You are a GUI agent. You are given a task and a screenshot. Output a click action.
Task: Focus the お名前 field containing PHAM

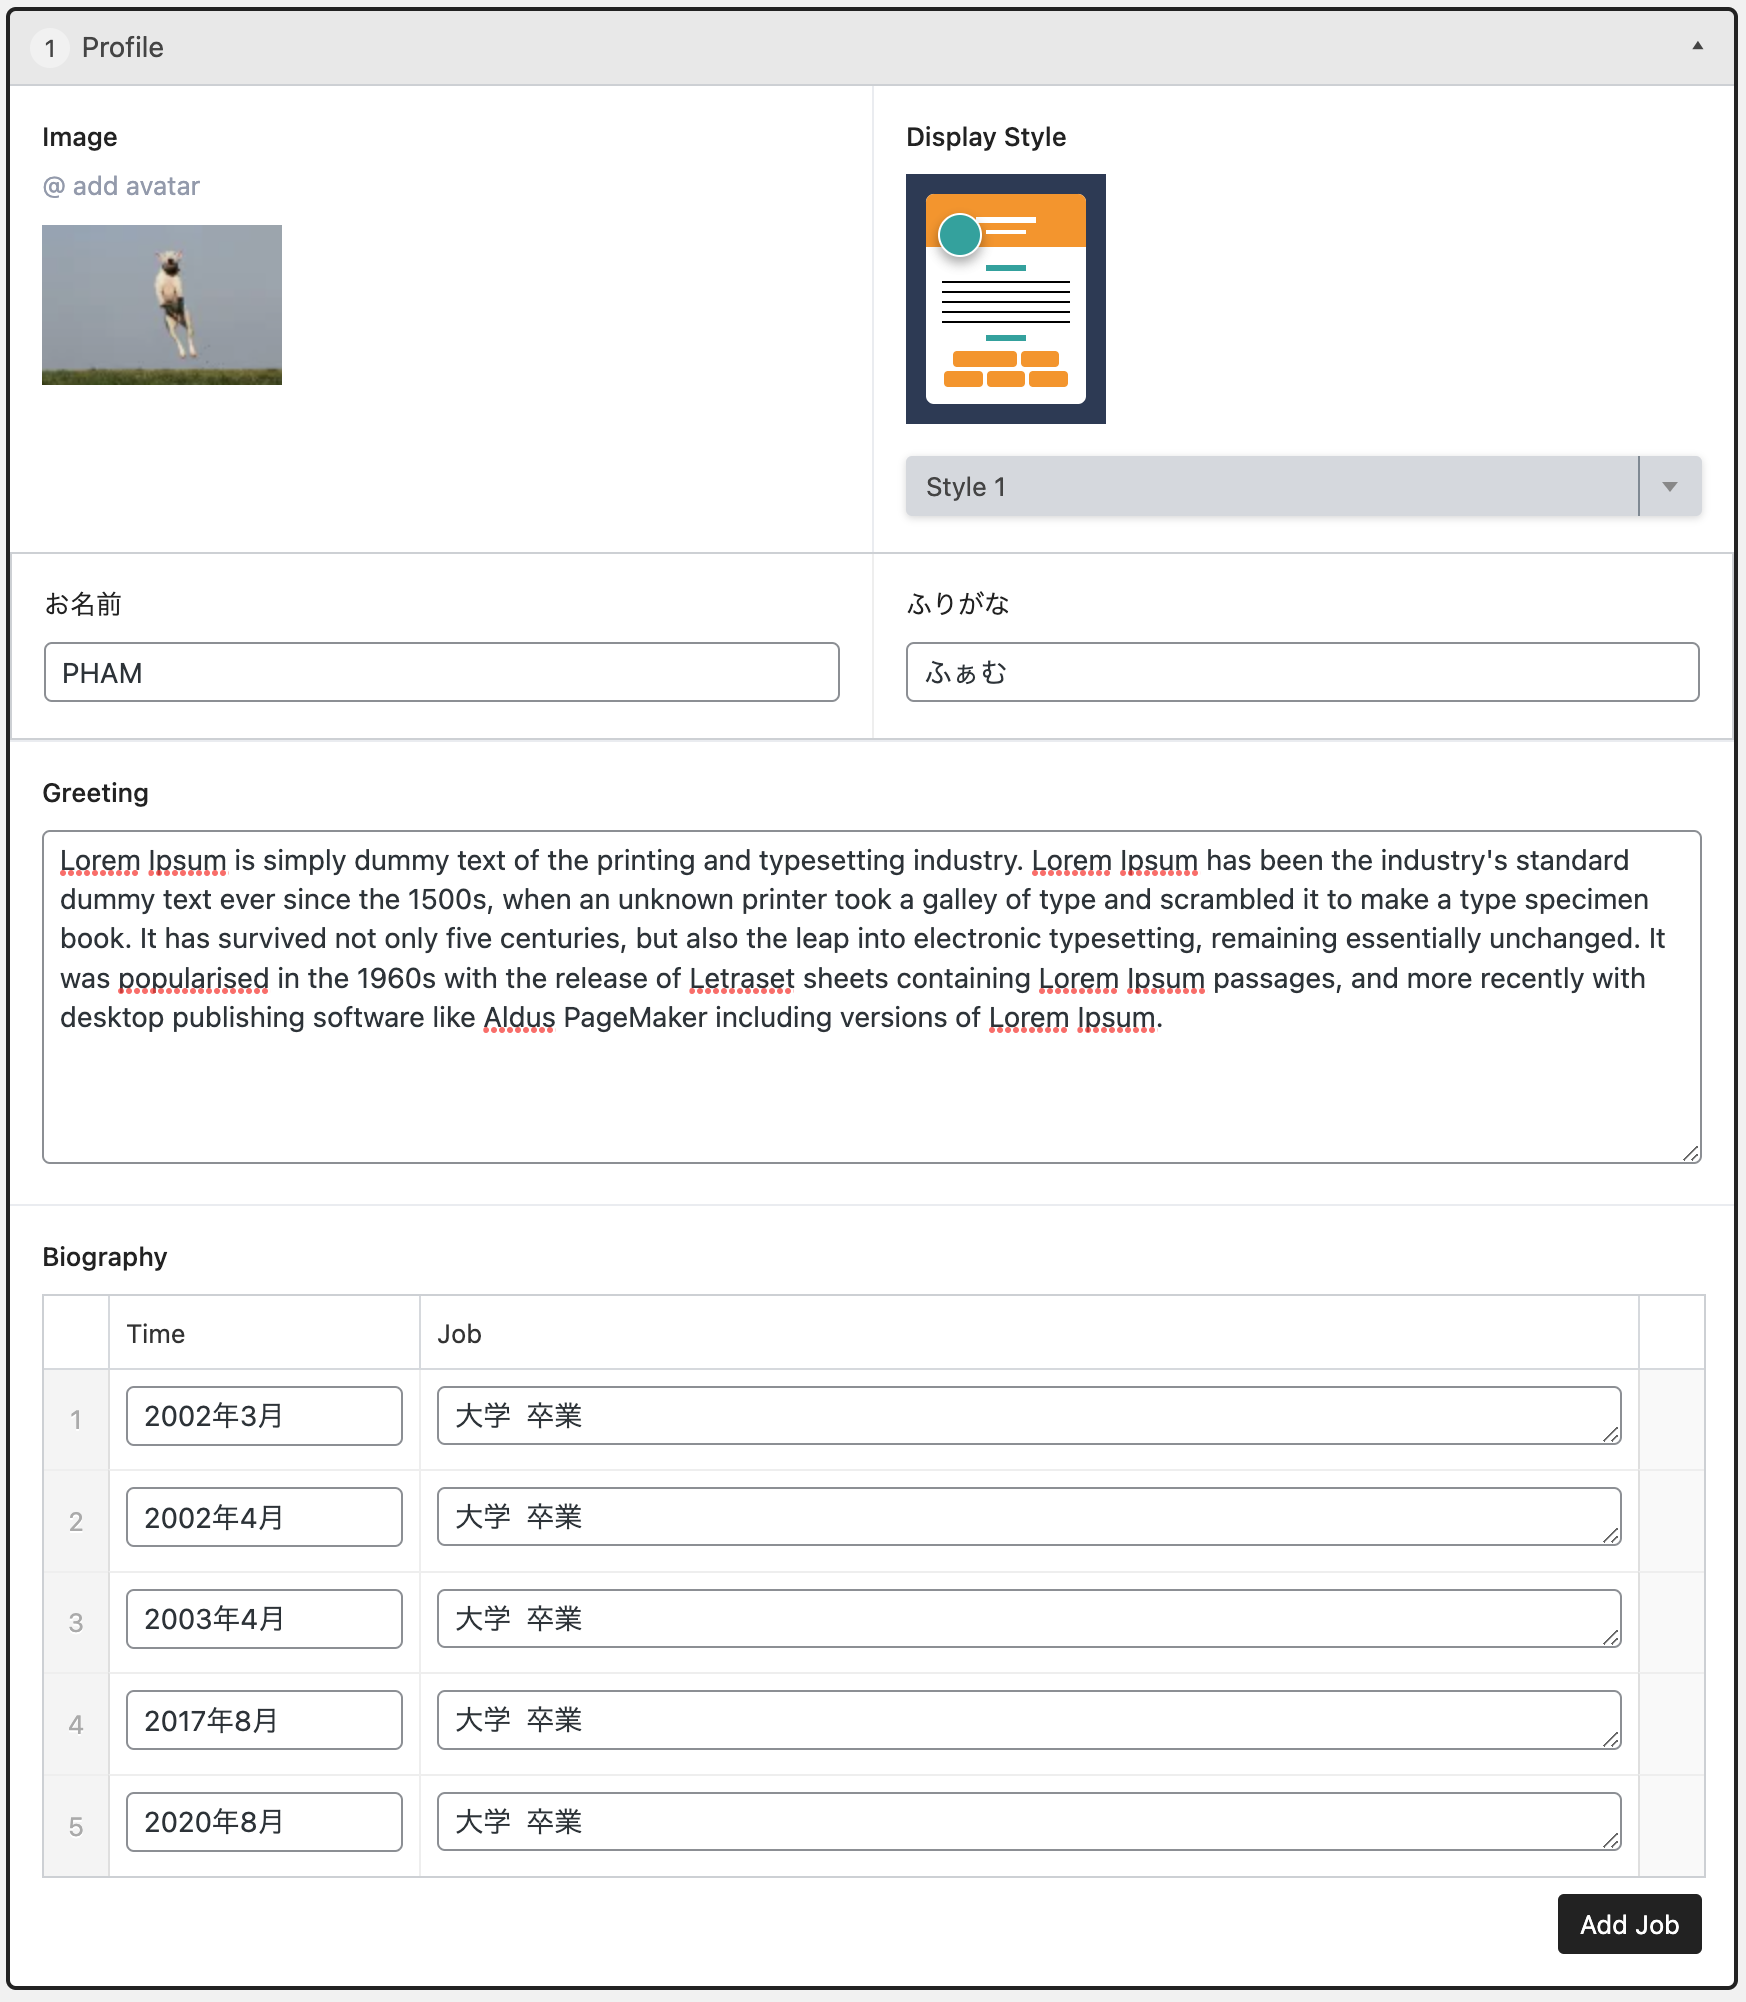tap(441, 673)
